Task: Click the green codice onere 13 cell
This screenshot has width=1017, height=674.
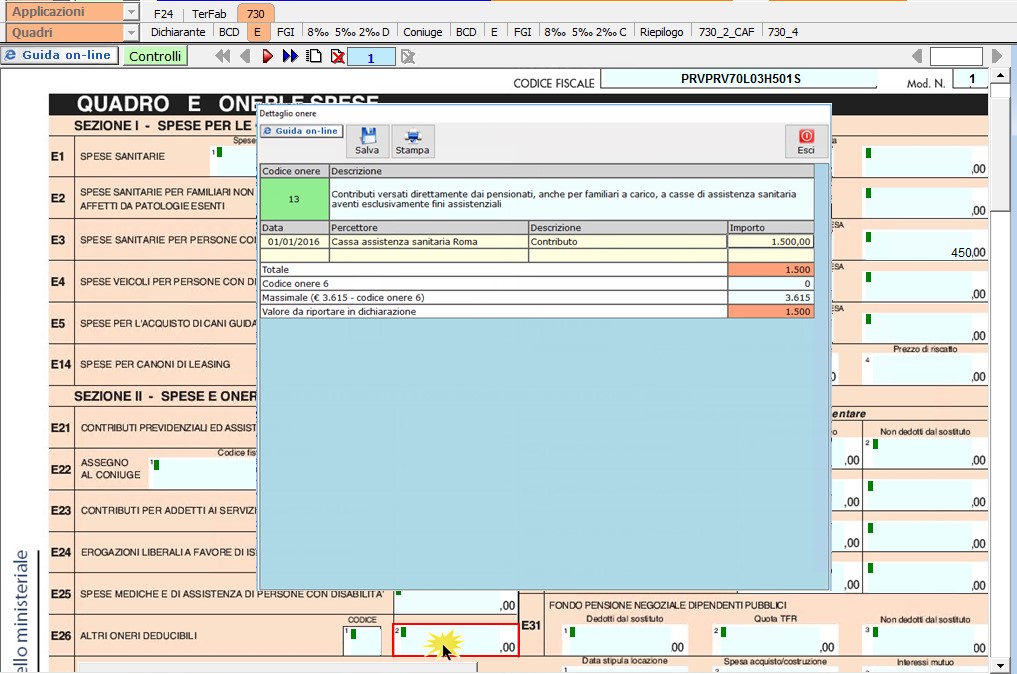Action: 294,199
